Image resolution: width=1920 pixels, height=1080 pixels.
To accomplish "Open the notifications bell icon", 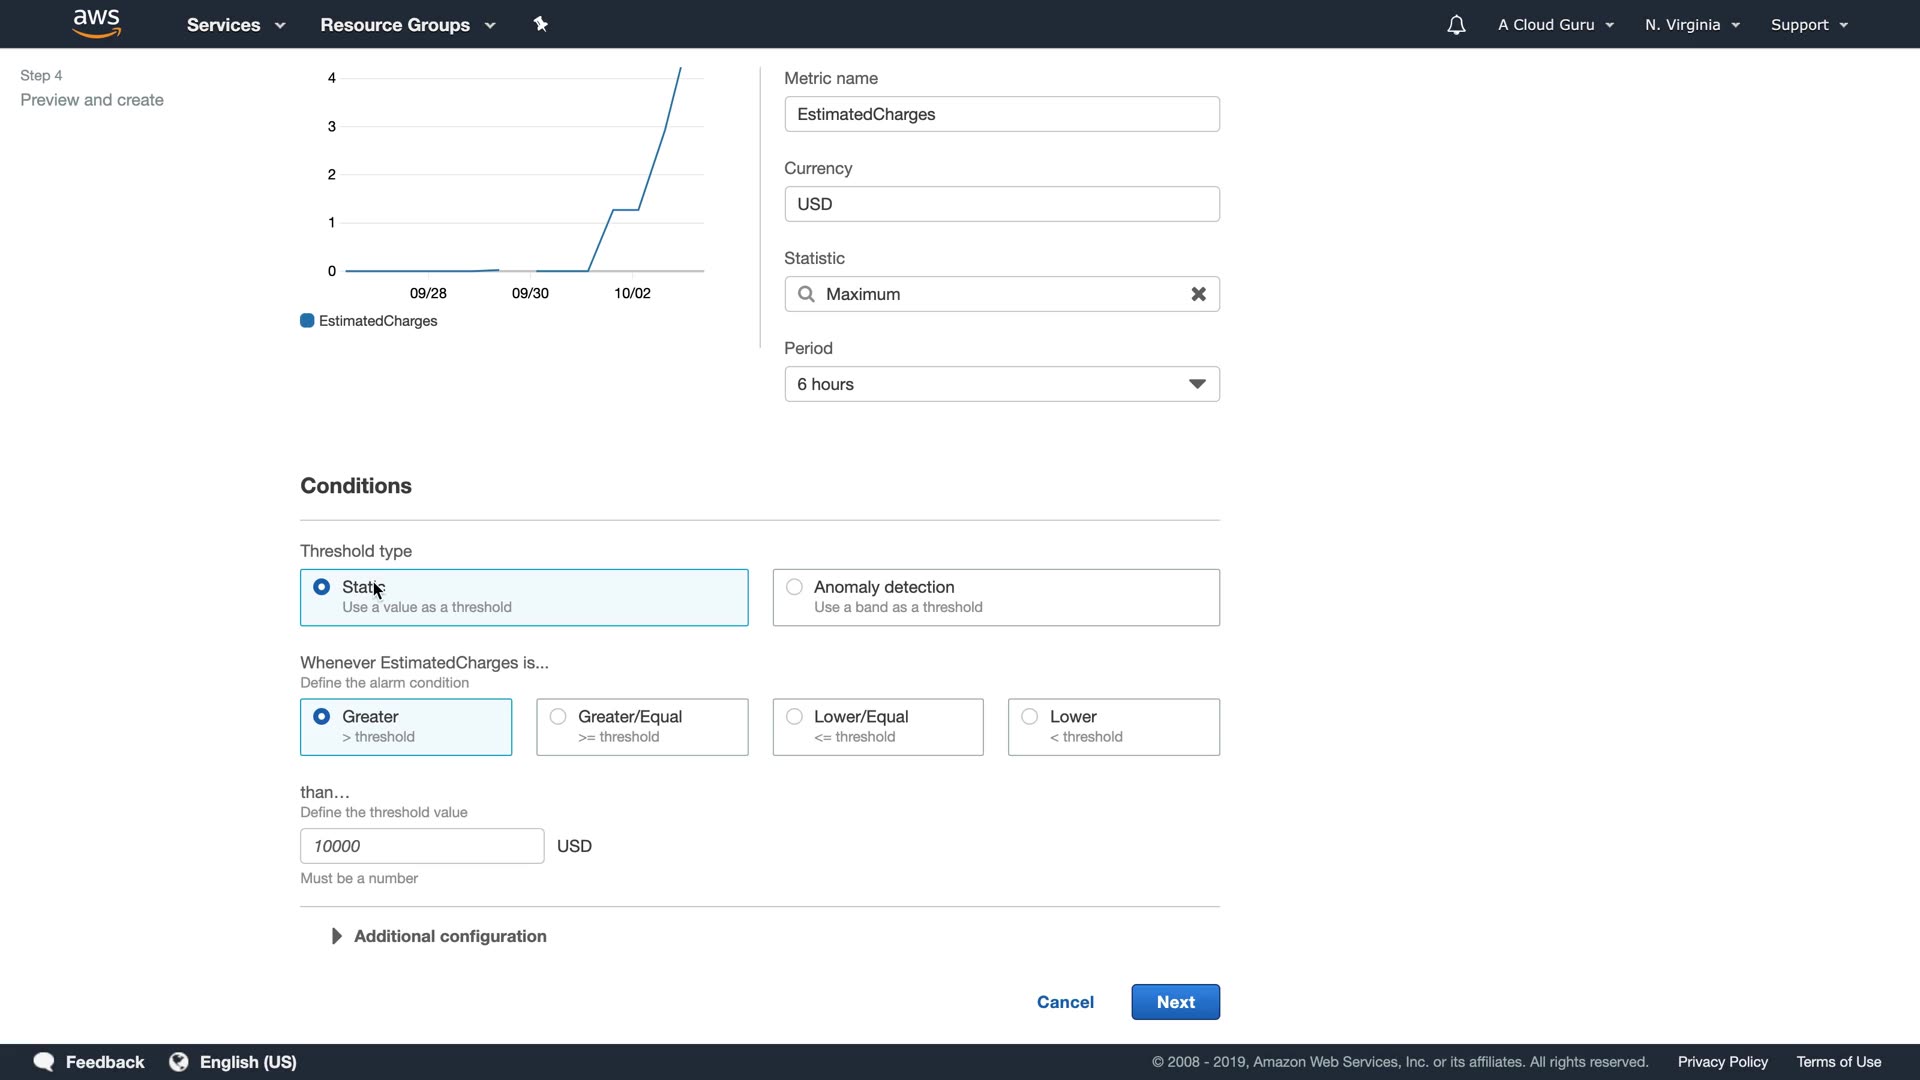I will [x=1456, y=25].
